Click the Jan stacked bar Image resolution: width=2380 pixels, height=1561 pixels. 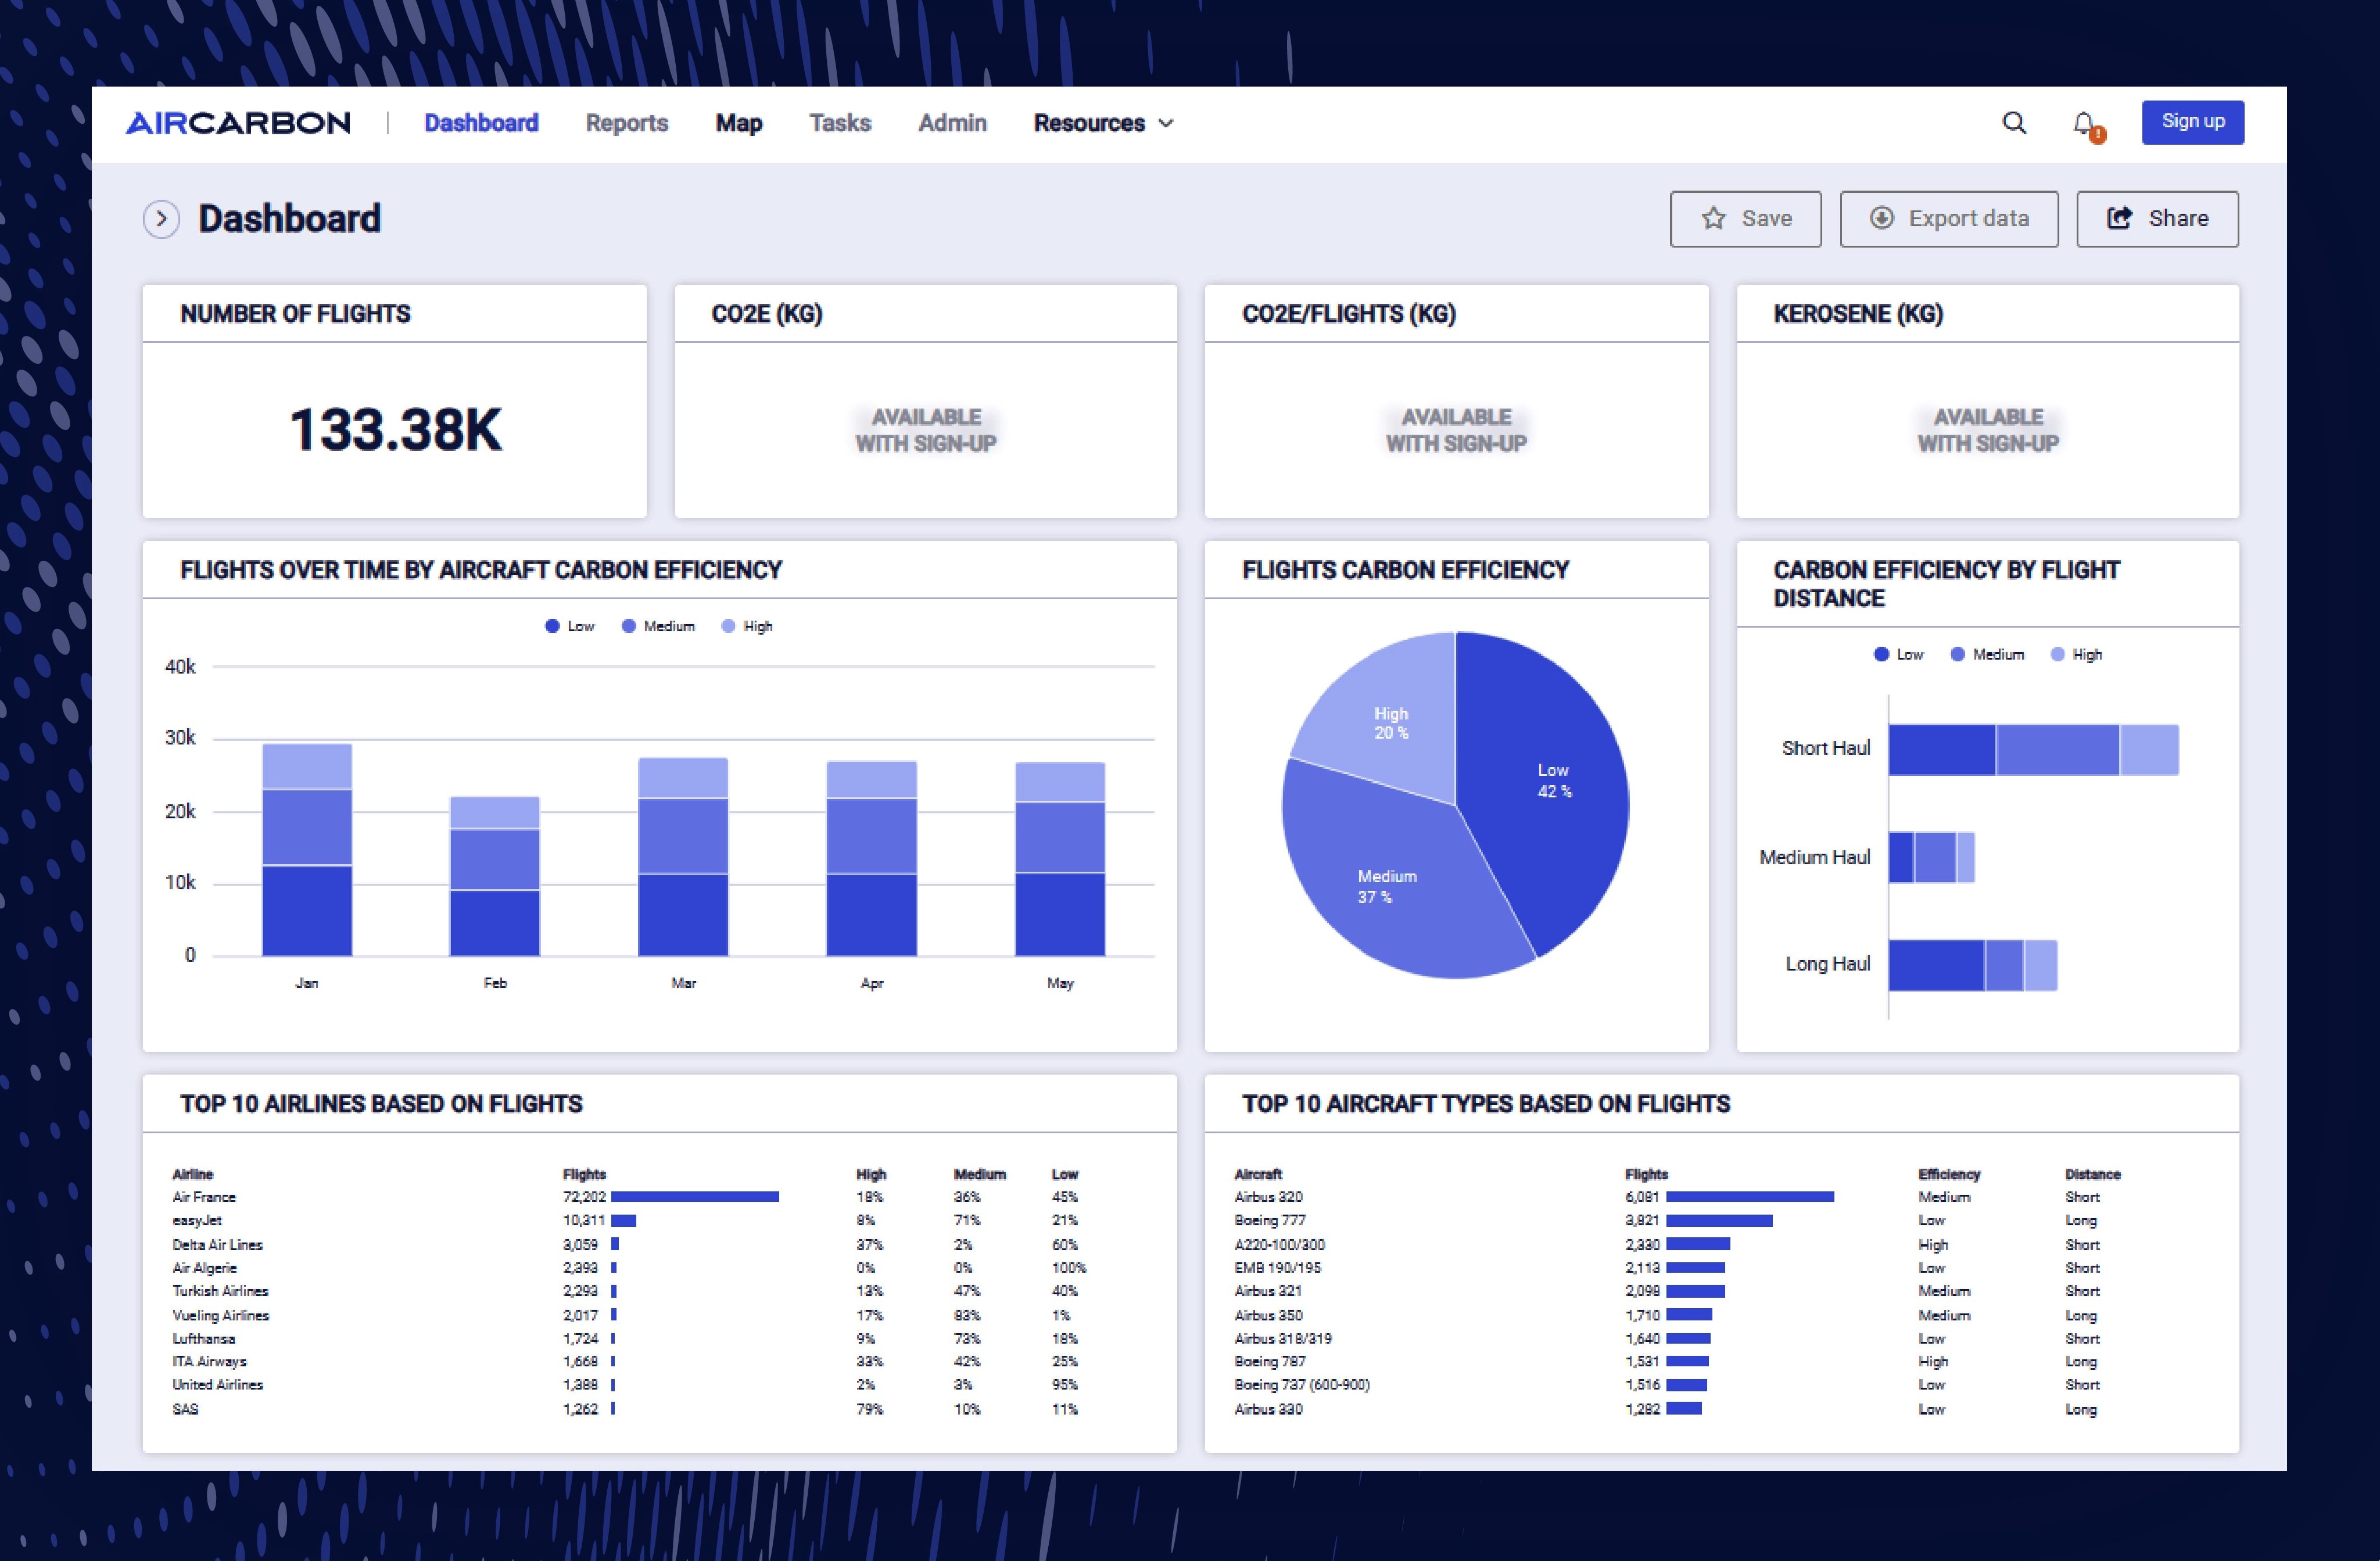[x=307, y=850]
